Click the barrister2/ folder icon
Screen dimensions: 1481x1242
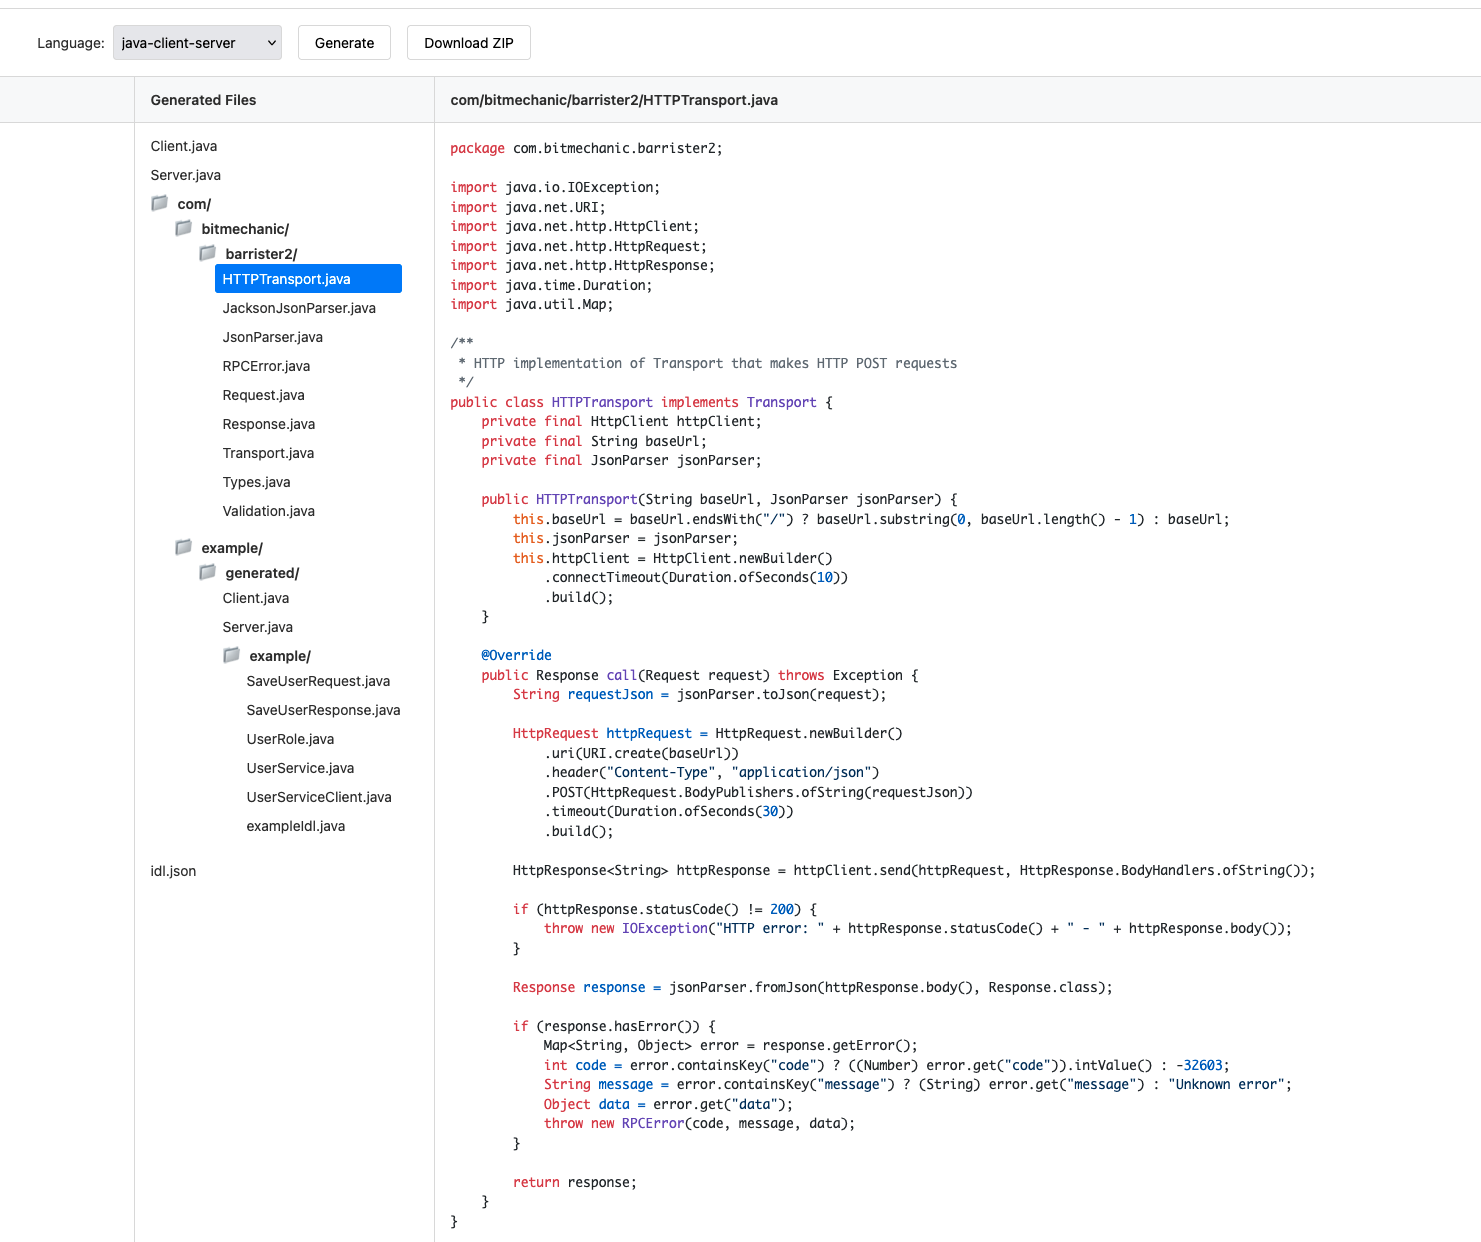point(207,253)
